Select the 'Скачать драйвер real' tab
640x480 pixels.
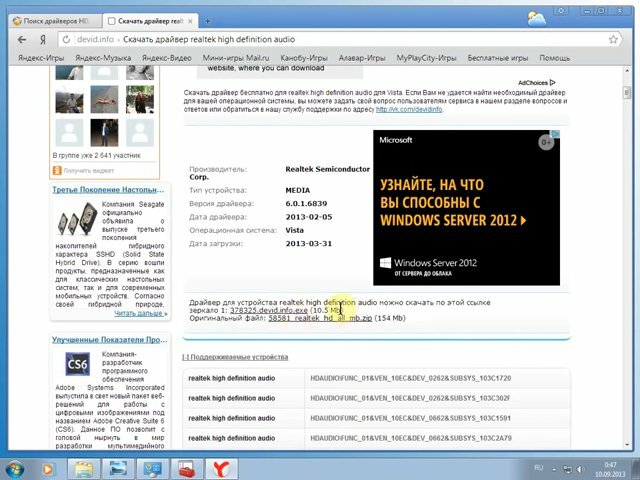(150, 21)
